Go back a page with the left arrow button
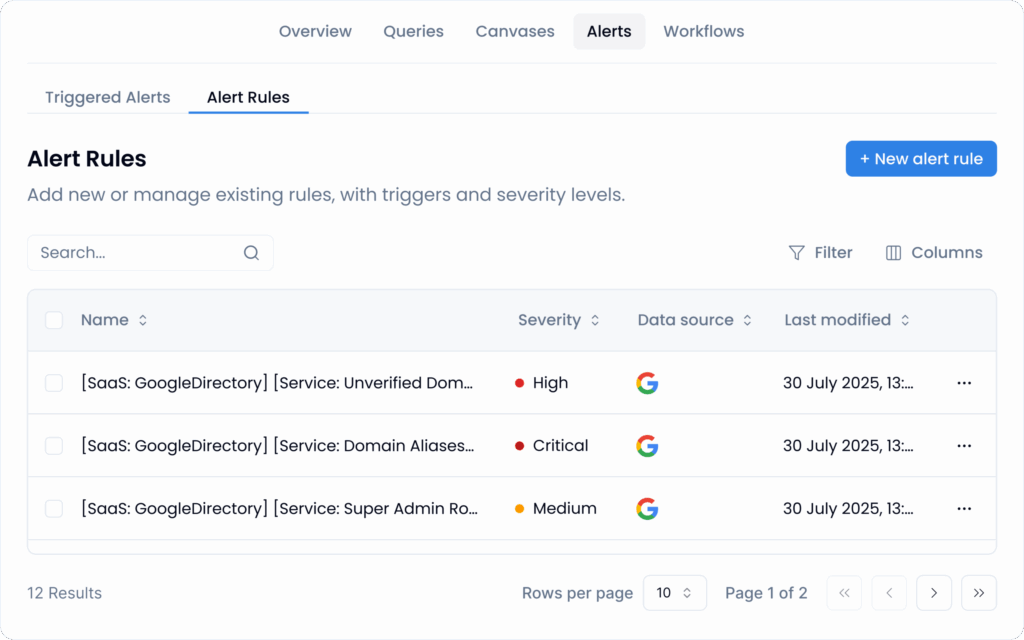 tap(889, 593)
